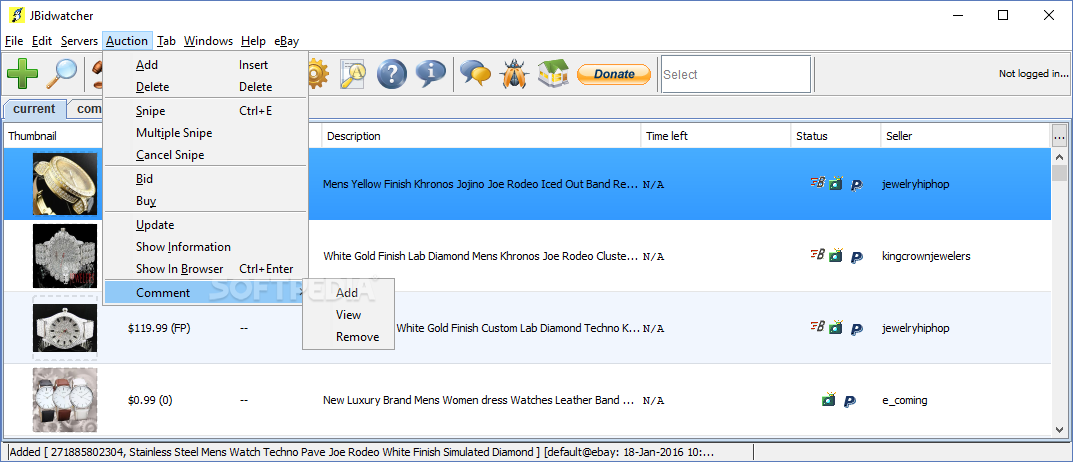This screenshot has height=462, width=1073.
Task: Click PayPal icon in Mens Yellow Finish row
Action: [856, 185]
